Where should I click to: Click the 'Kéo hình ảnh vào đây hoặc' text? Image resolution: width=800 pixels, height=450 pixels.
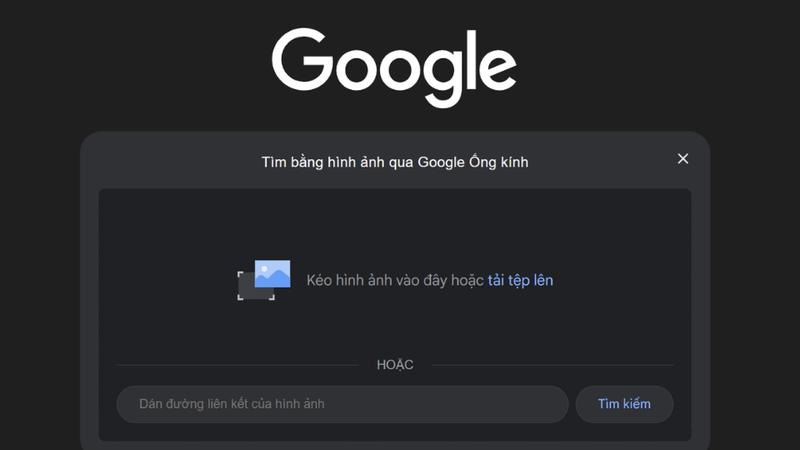(395, 280)
